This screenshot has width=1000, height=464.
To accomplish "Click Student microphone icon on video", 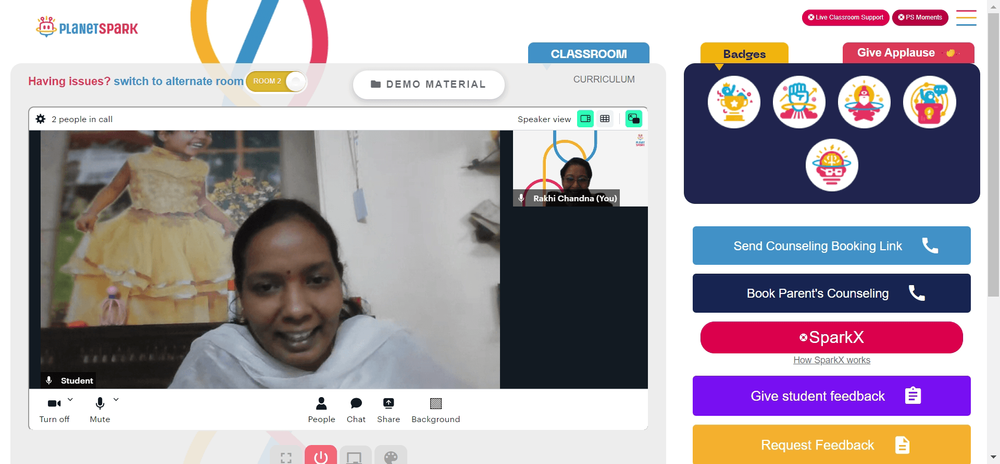I will point(48,381).
